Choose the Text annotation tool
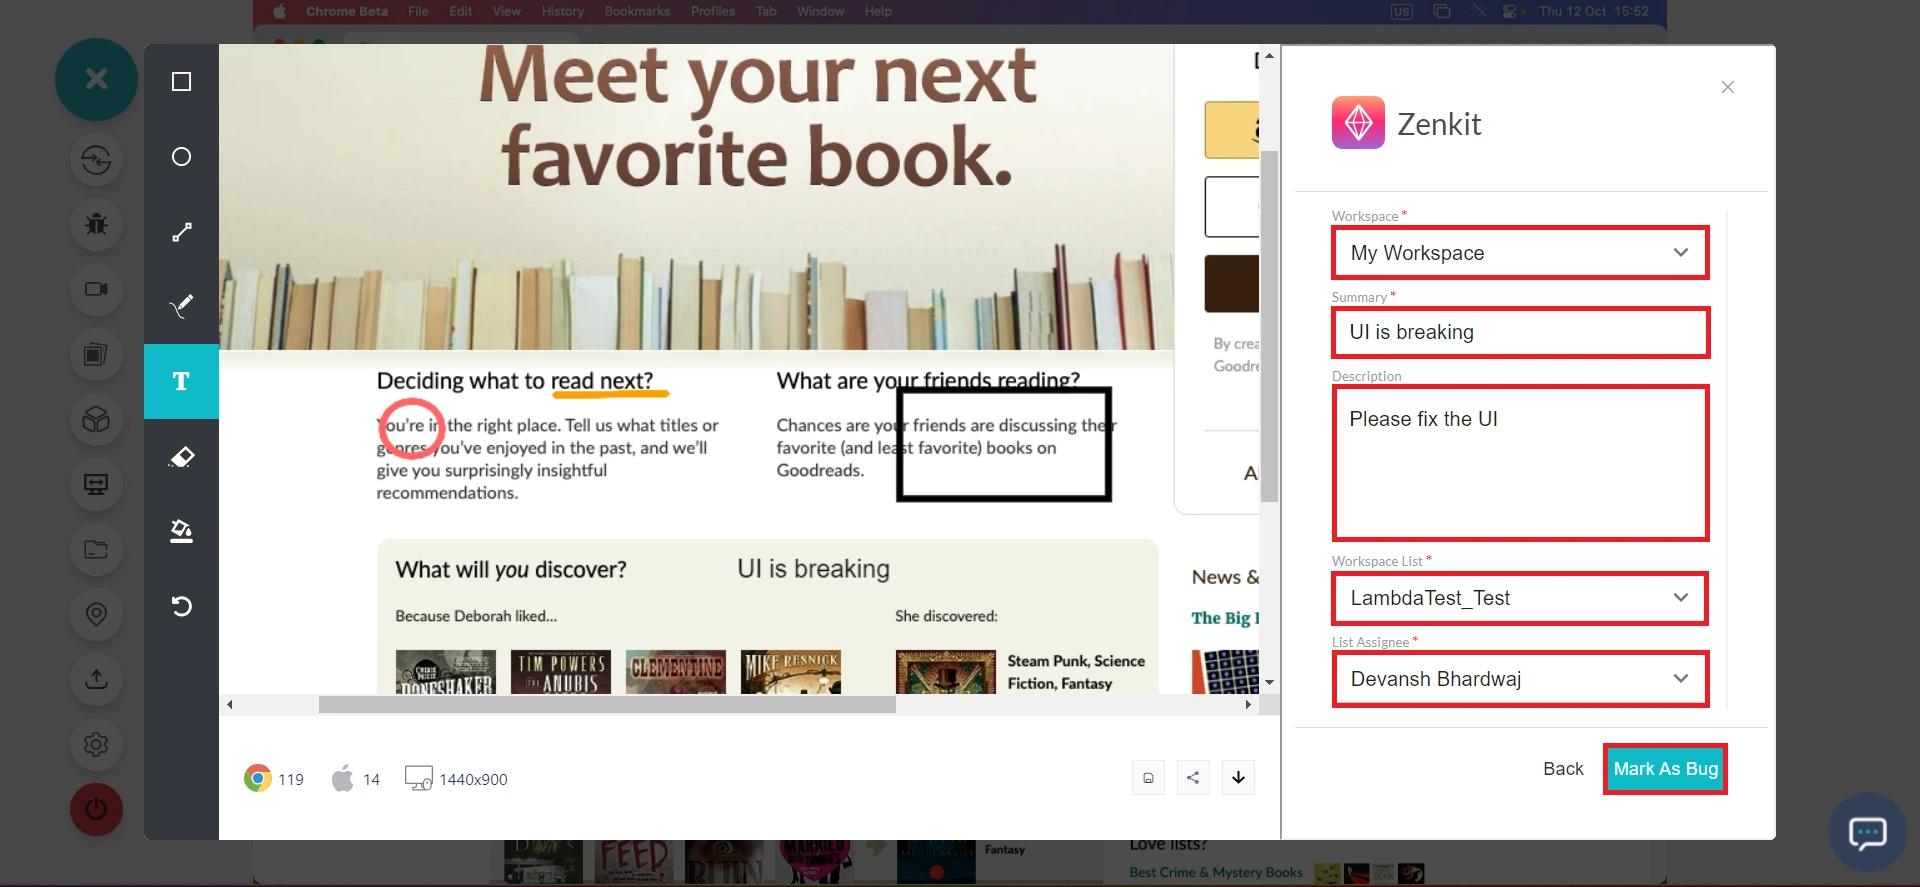 tap(181, 381)
